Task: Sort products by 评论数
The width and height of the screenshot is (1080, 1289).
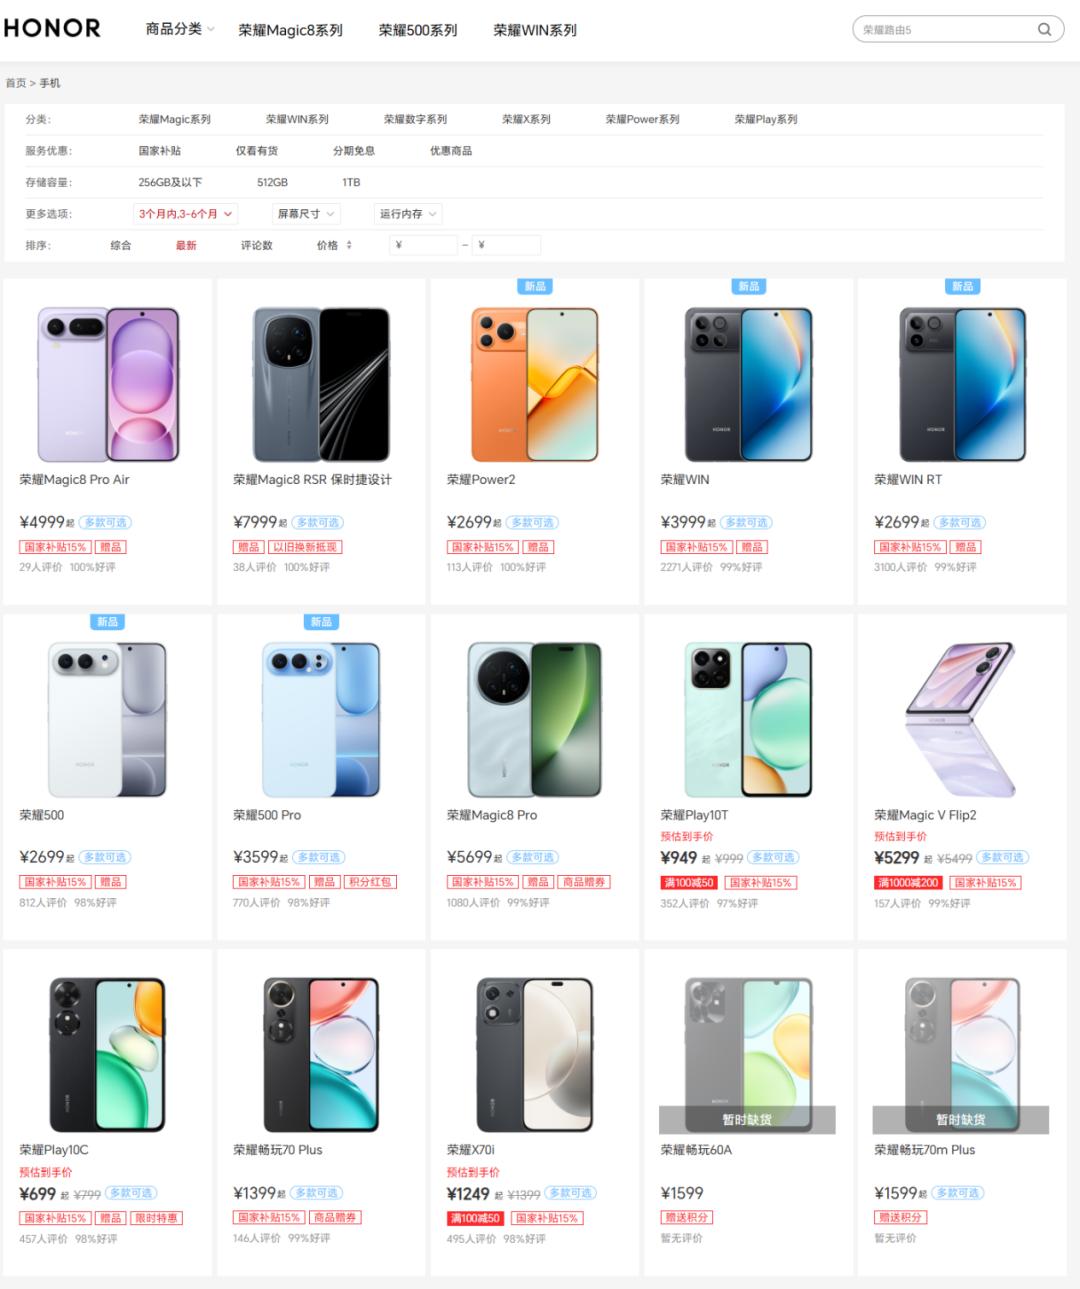Action: (257, 245)
